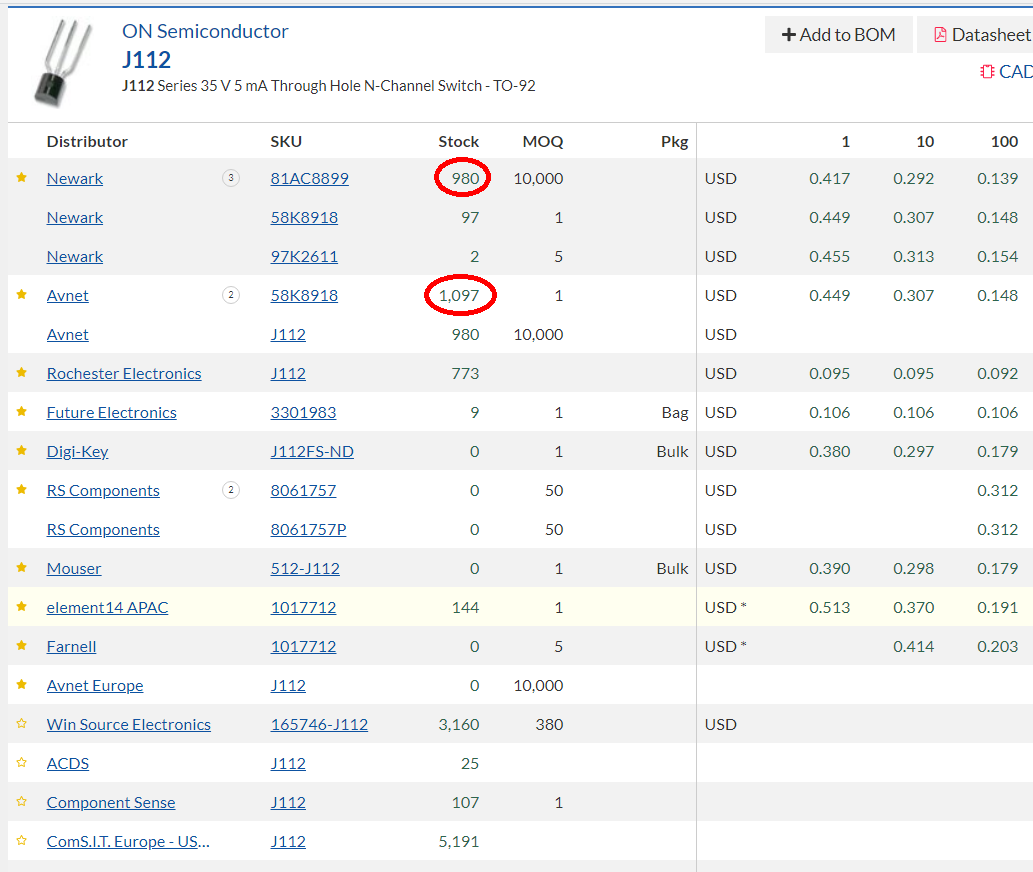Open the Avnet link in row 58K8918
Screen dimensions: 1033x872
click(x=67, y=296)
